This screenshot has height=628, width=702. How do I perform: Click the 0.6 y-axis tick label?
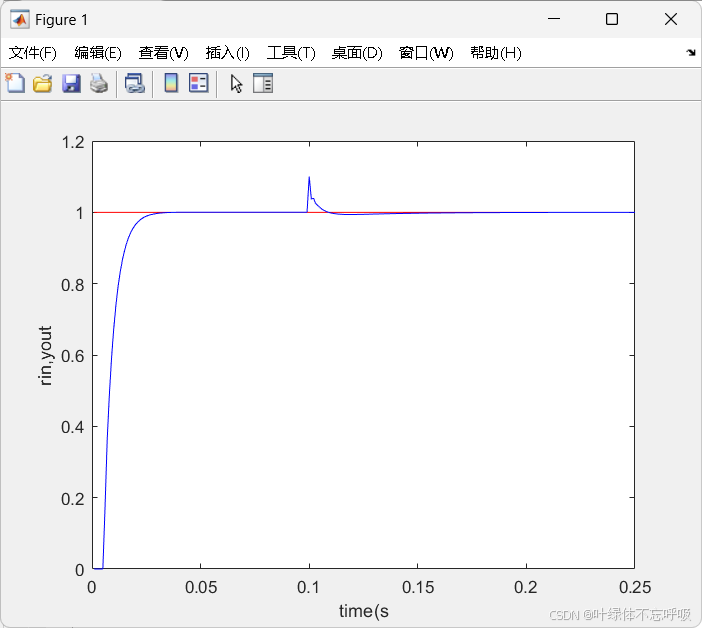pyautogui.click(x=73, y=356)
